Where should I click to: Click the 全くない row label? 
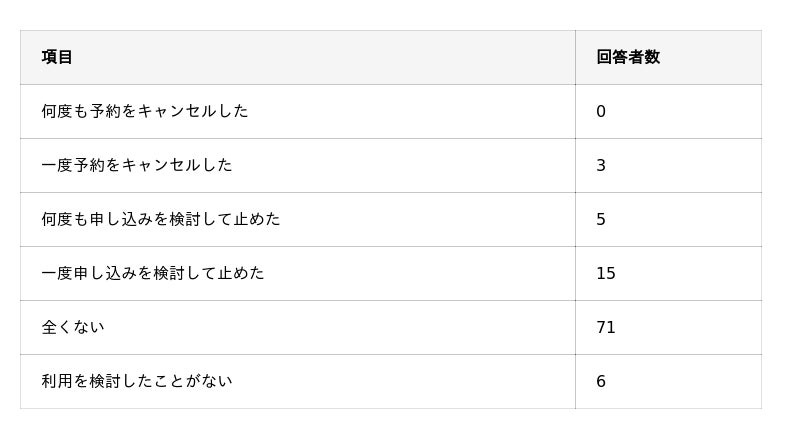[73, 327]
